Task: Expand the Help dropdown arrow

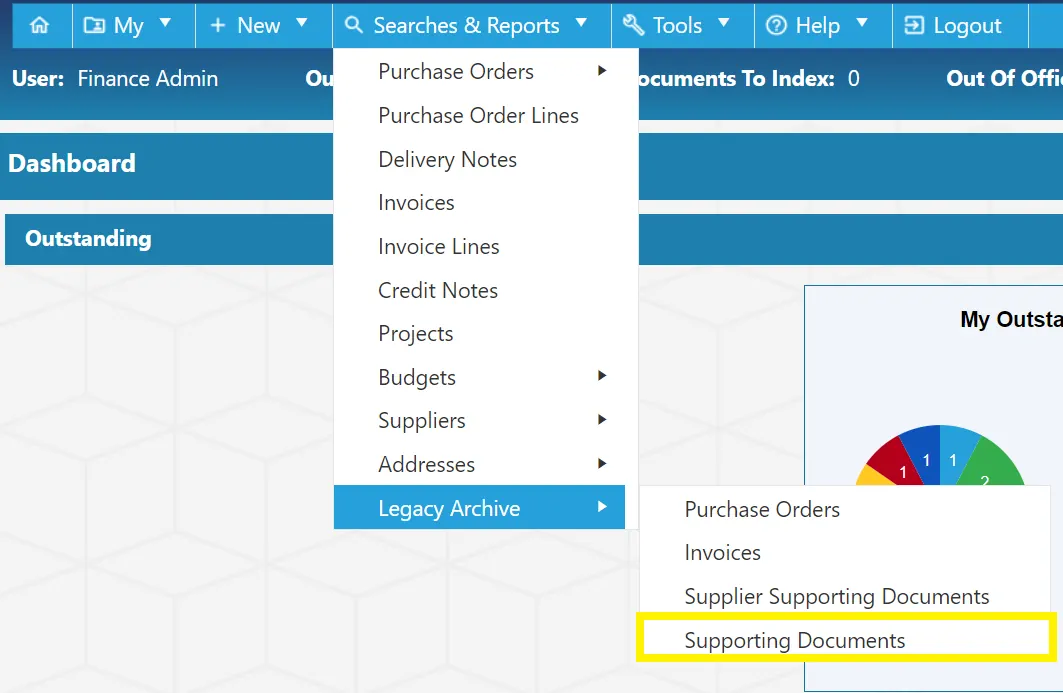Action: click(862, 23)
